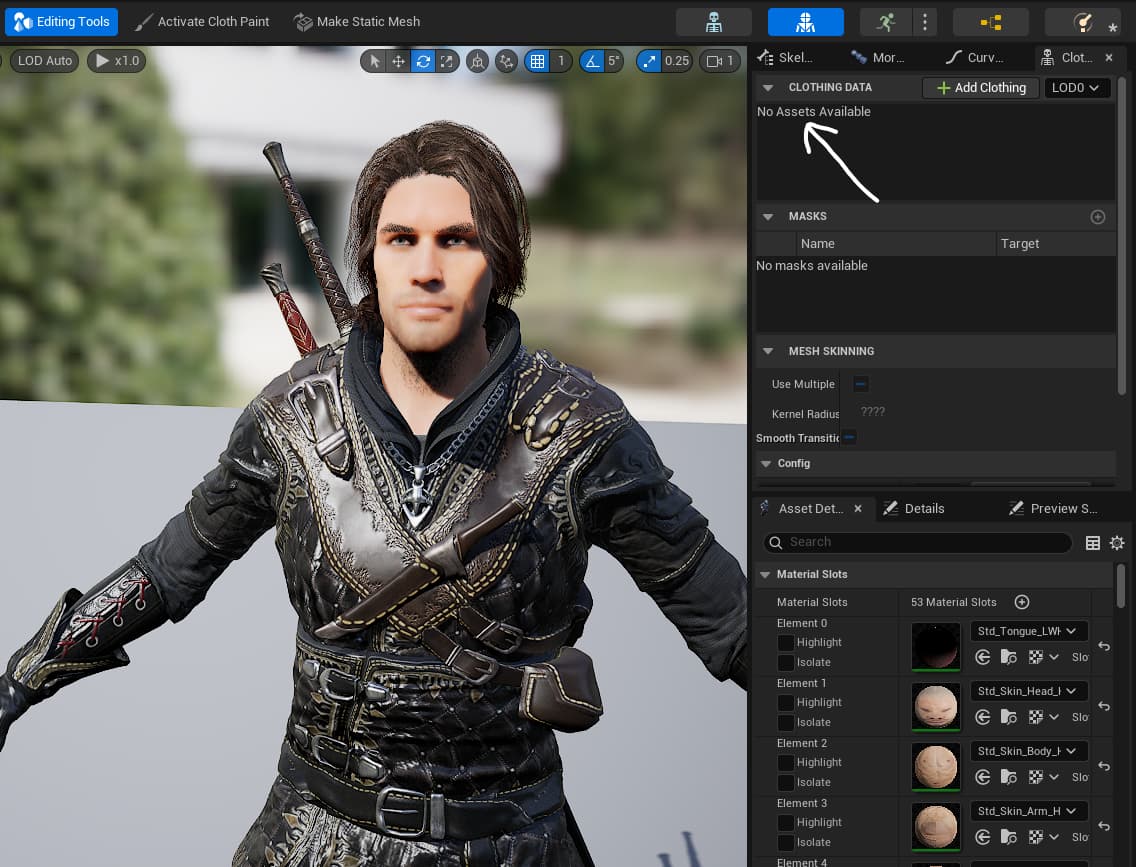Collapse the Masks section

click(x=768, y=217)
